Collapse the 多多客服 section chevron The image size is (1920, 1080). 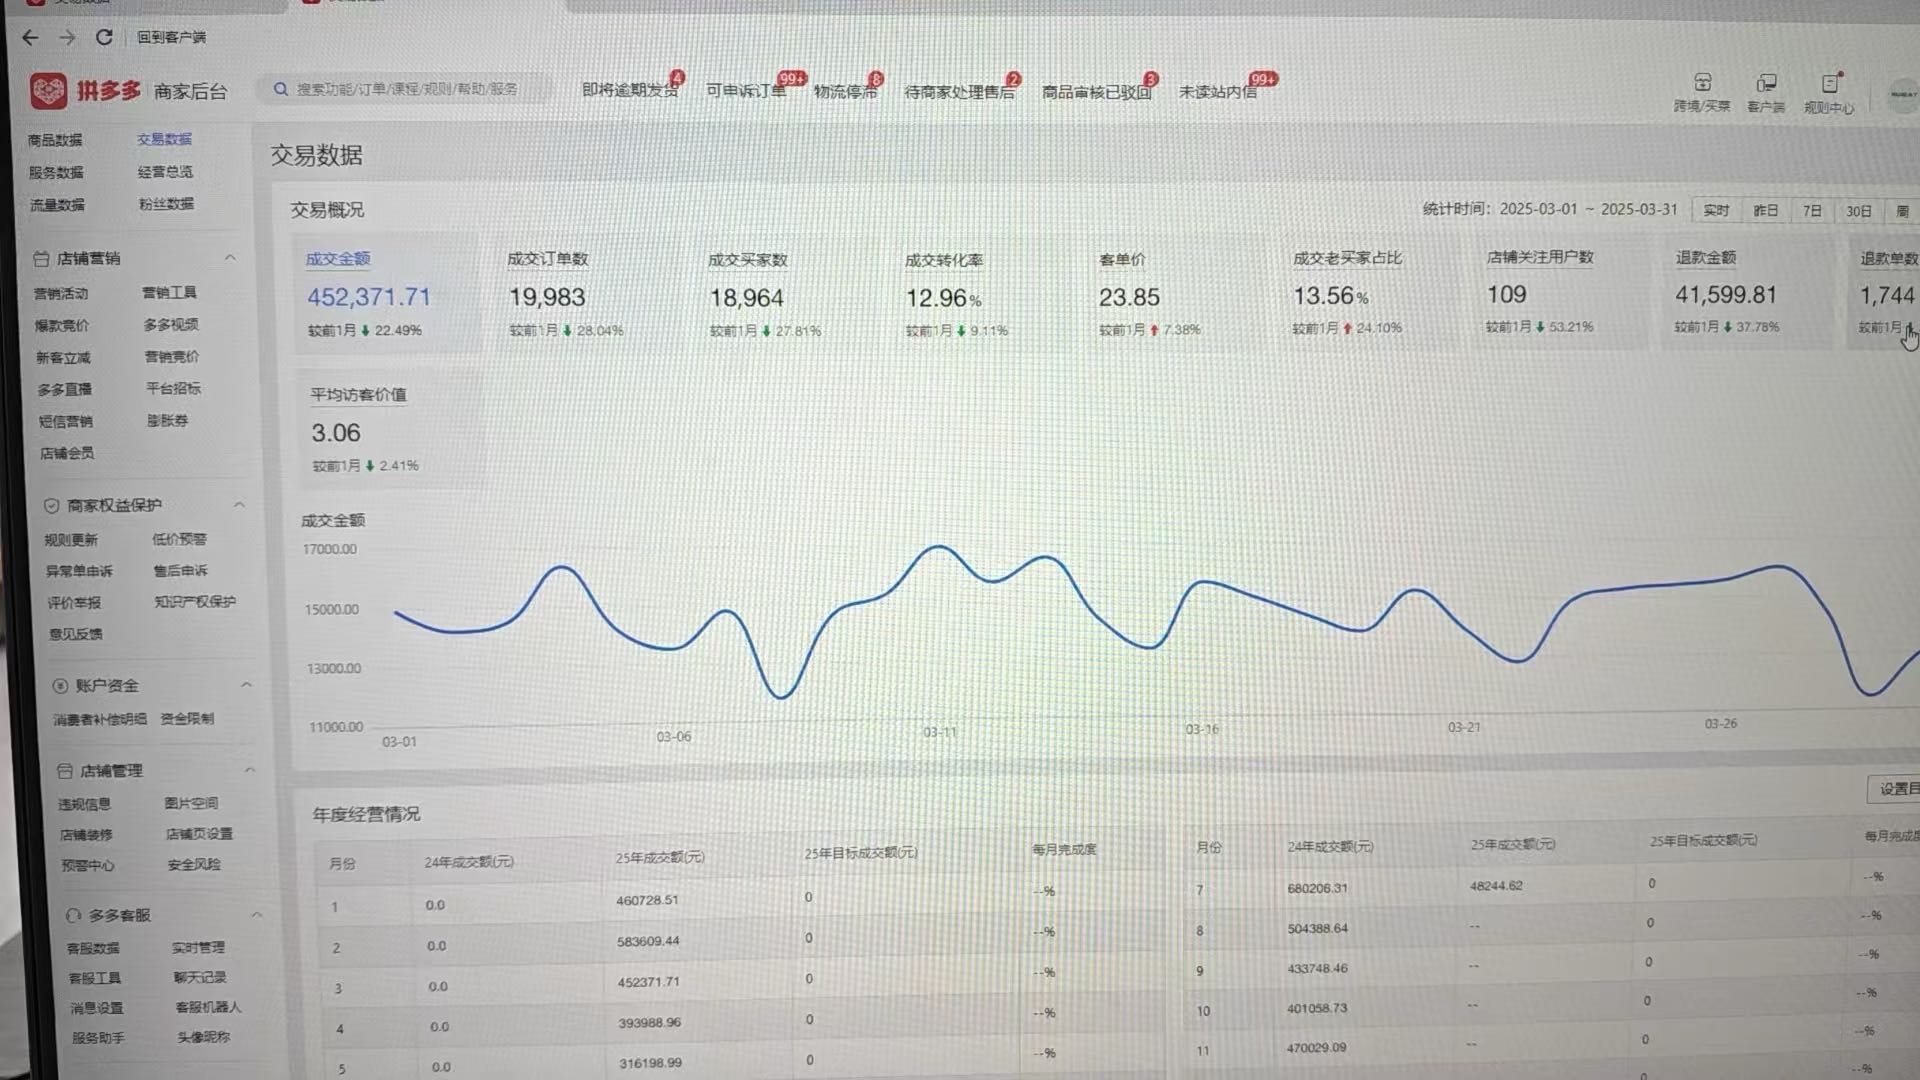click(x=257, y=915)
